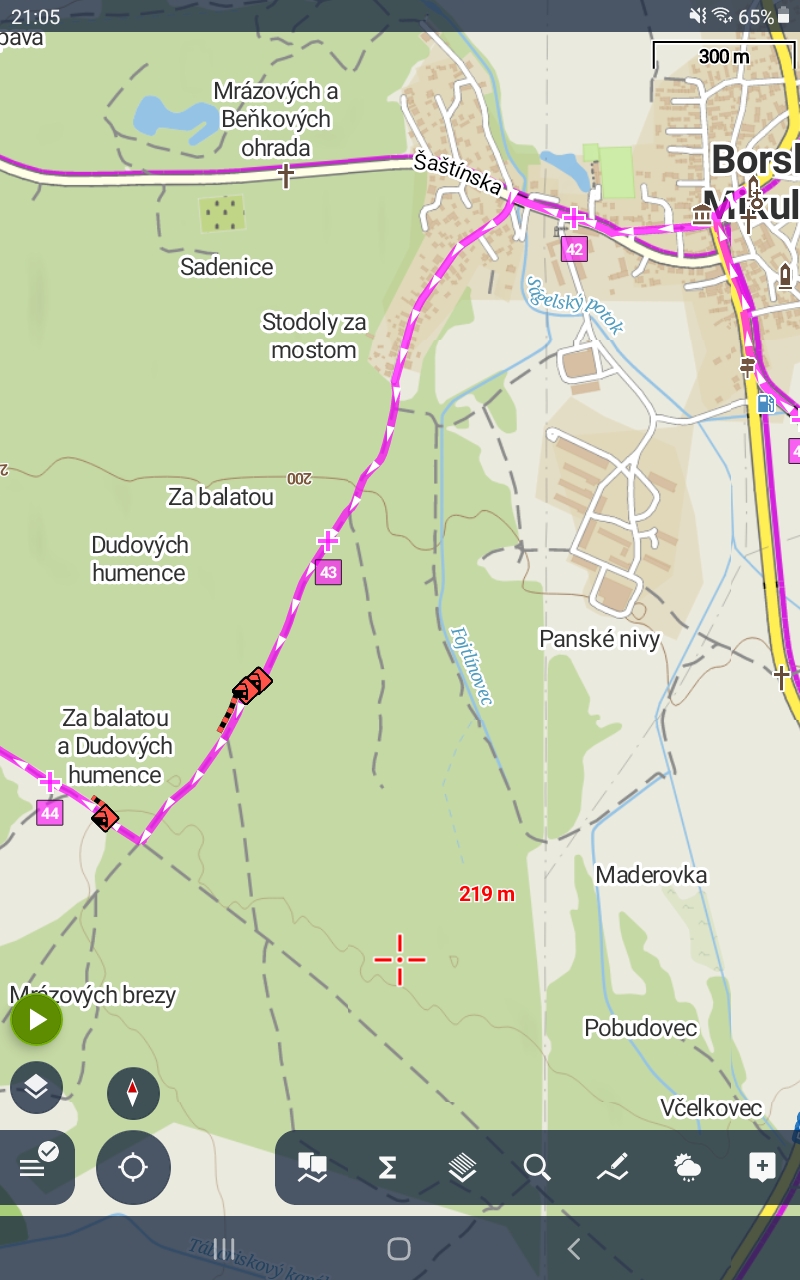Select route waypoint marker 43
Viewport: 800px width, 1280px height.
tap(328, 573)
